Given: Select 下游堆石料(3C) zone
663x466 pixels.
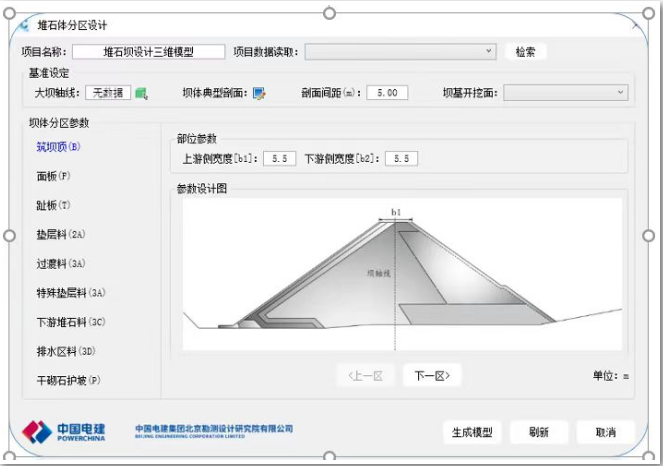Looking at the screenshot, I should point(70,322).
